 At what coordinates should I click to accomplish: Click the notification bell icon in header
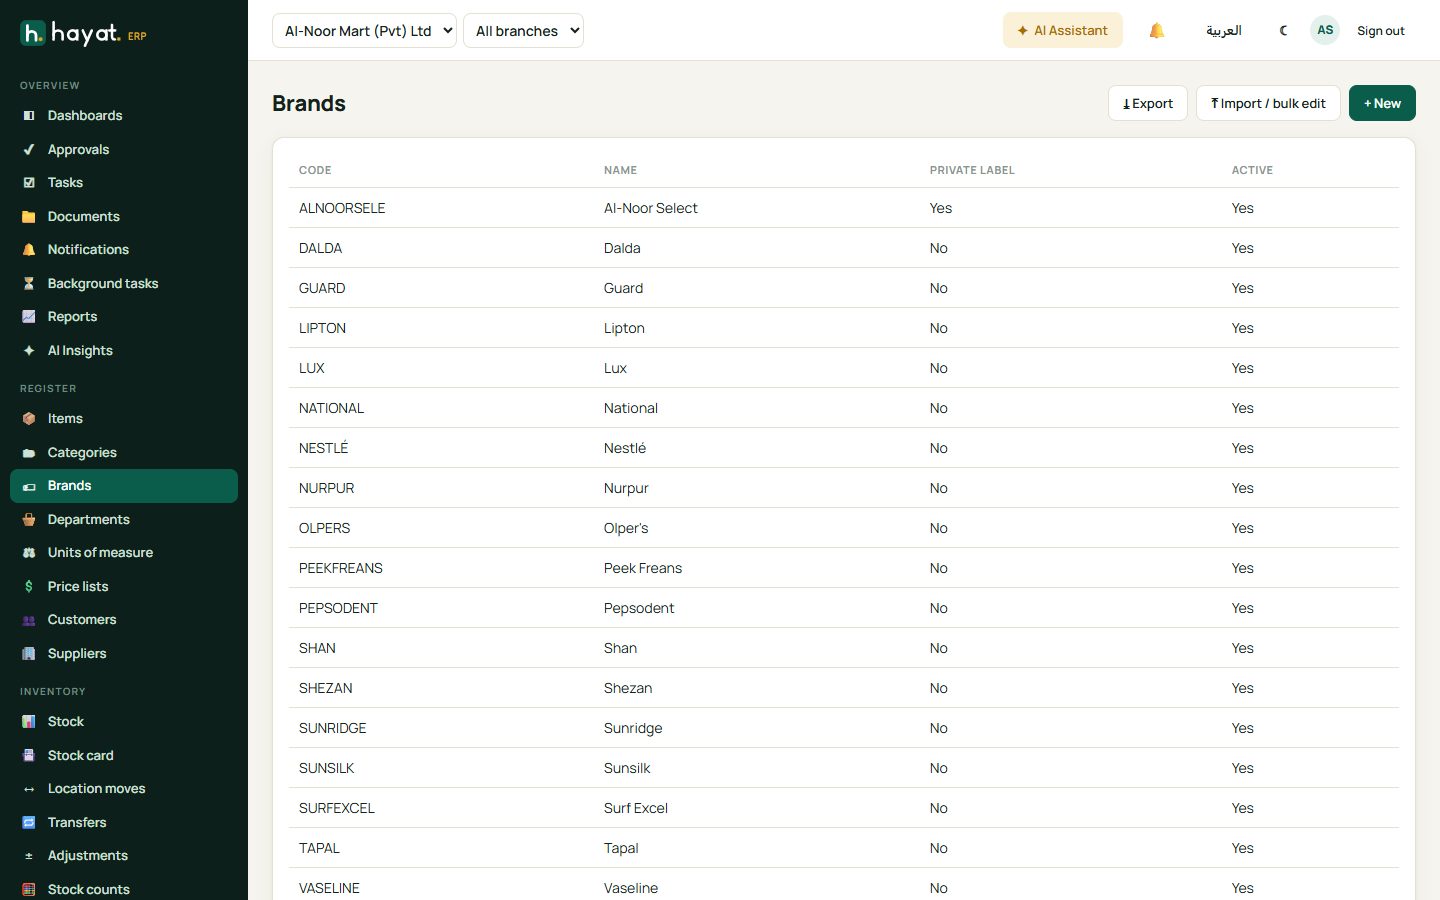(1157, 31)
